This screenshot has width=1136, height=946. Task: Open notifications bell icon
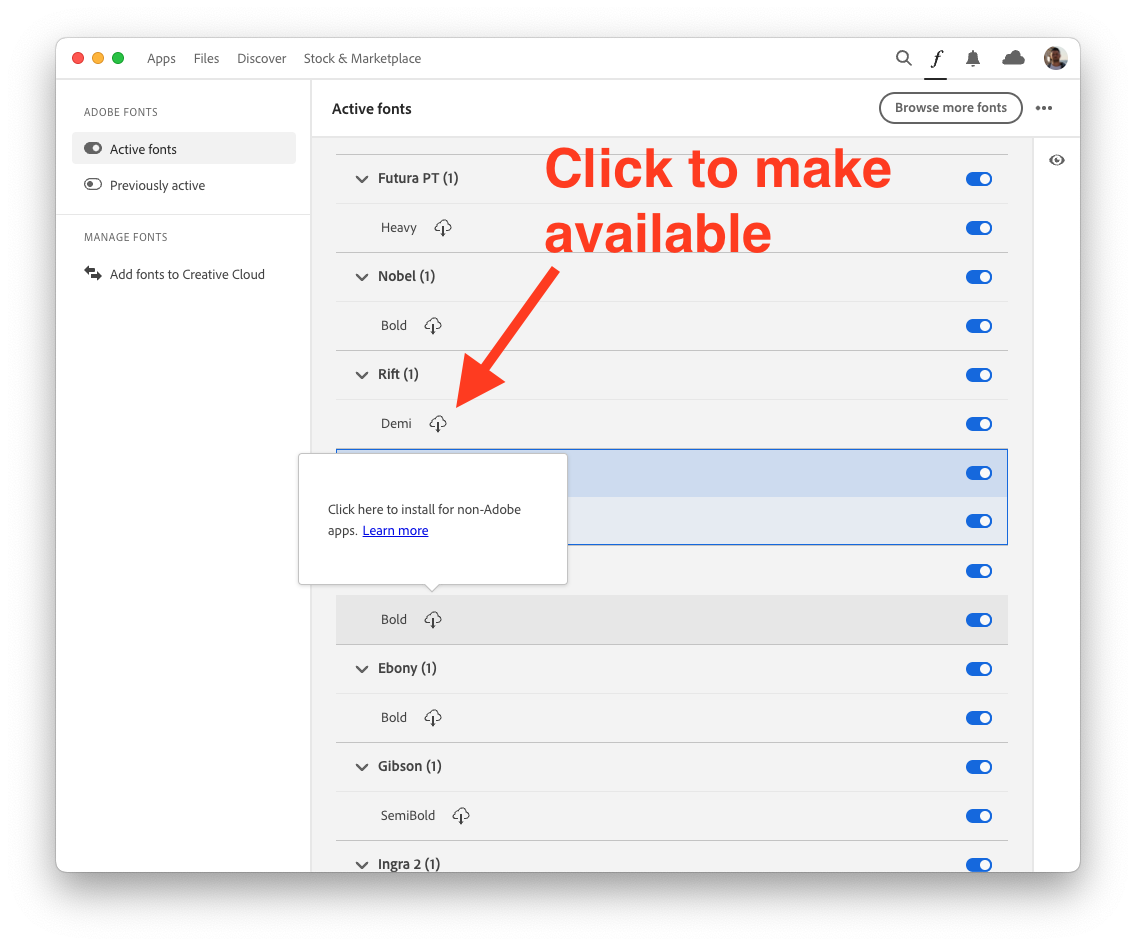(972, 59)
